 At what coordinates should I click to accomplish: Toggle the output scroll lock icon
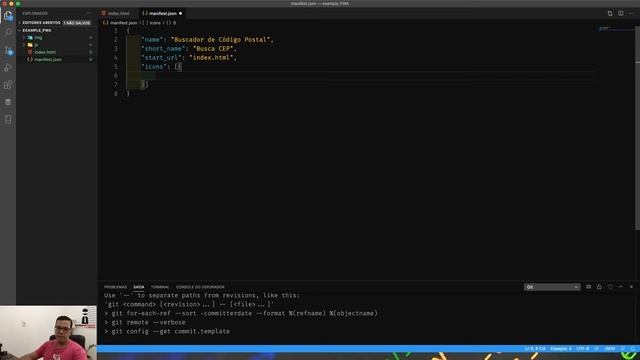point(599,287)
